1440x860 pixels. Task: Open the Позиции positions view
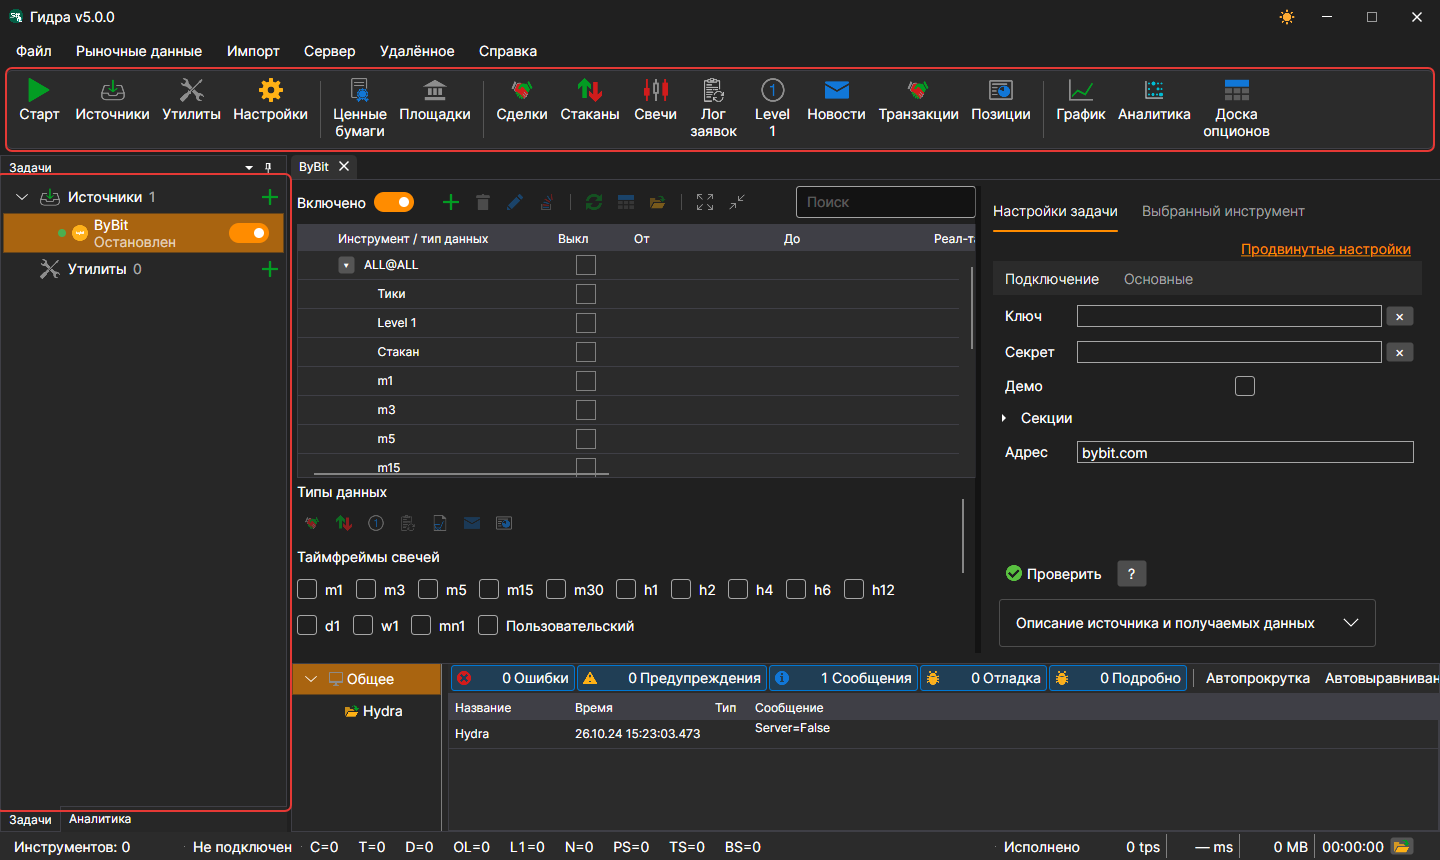pyautogui.click(x=1001, y=101)
